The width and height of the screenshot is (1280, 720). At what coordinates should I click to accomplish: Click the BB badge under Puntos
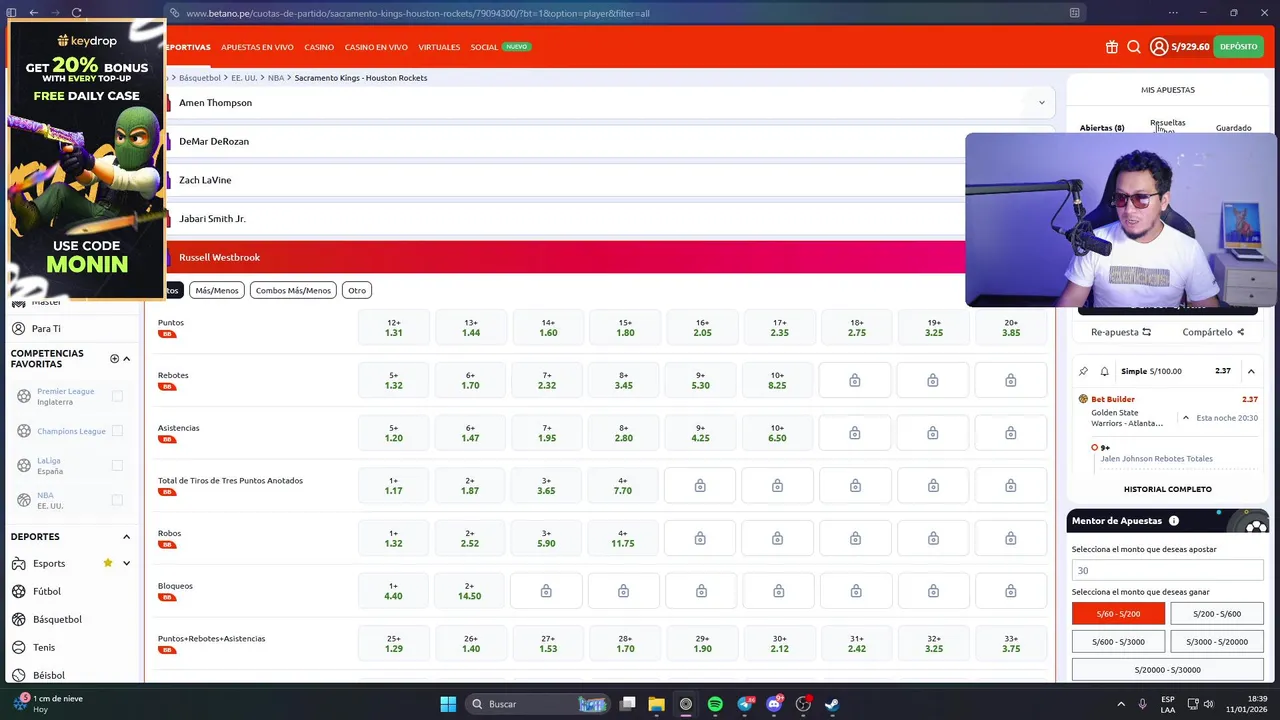click(x=167, y=334)
